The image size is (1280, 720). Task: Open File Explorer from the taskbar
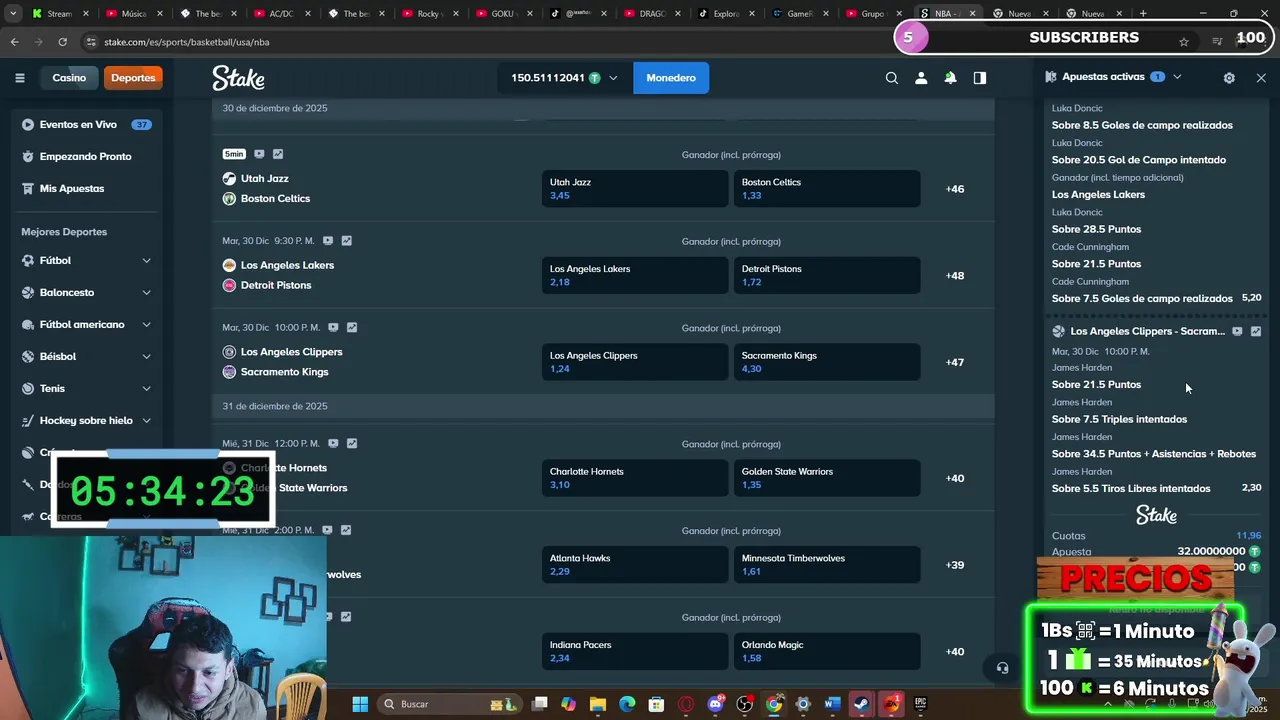(x=598, y=704)
